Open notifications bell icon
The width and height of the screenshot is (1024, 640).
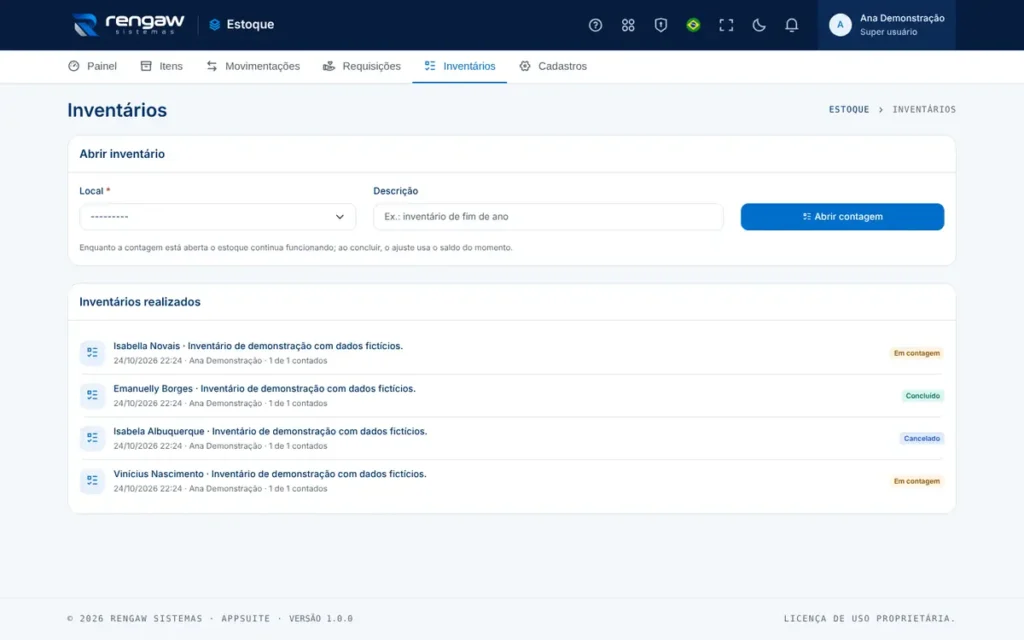click(791, 25)
